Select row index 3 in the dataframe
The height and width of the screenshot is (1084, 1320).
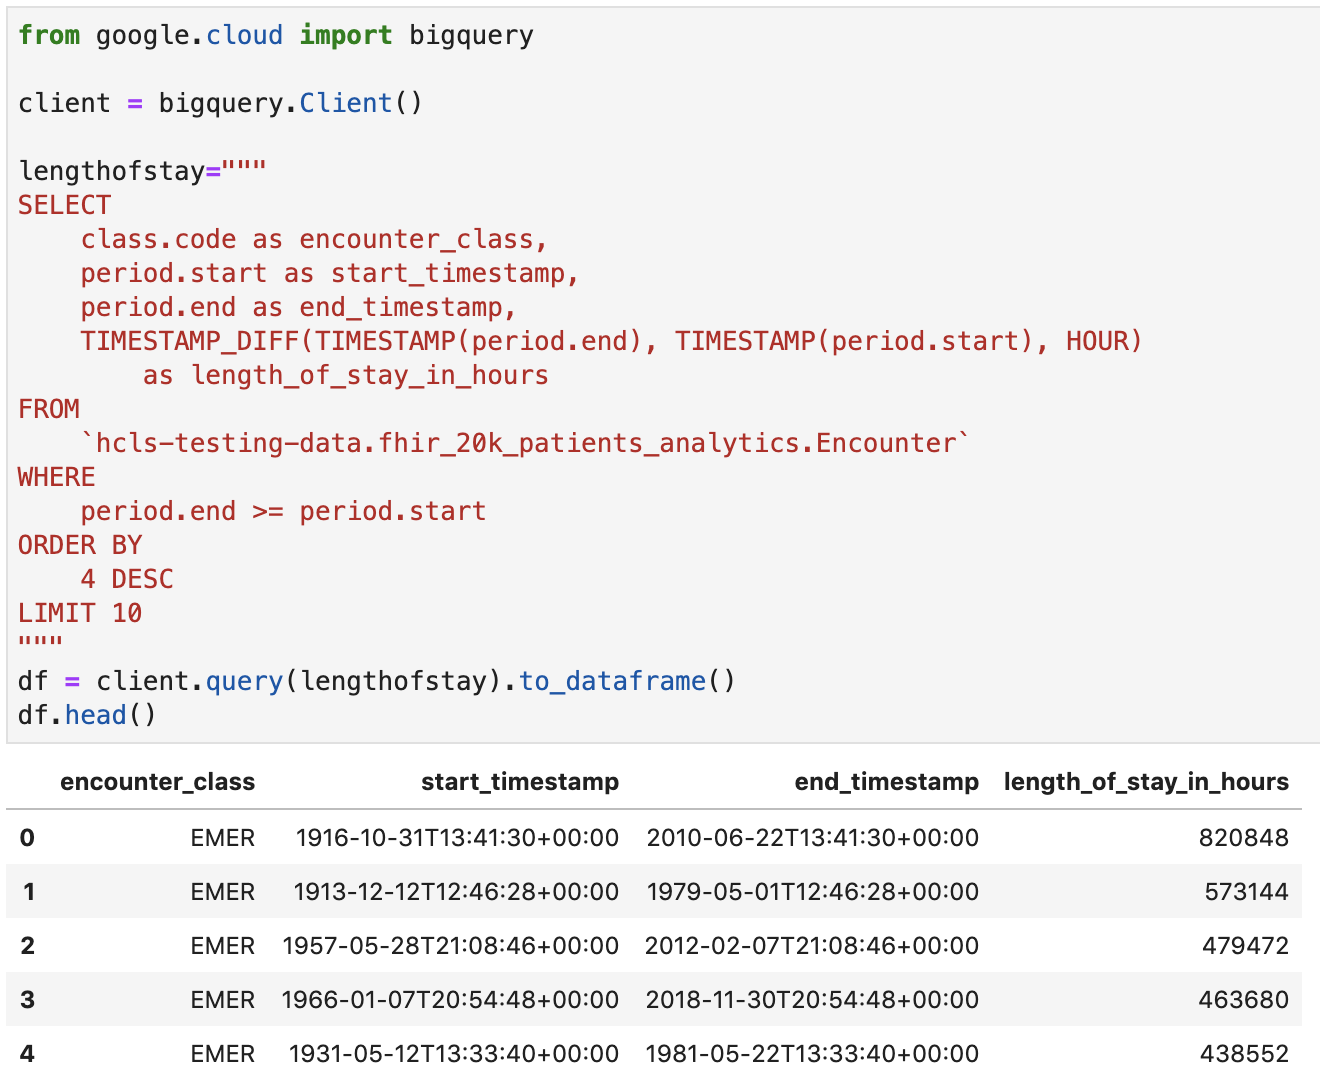pyautogui.click(x=27, y=1000)
